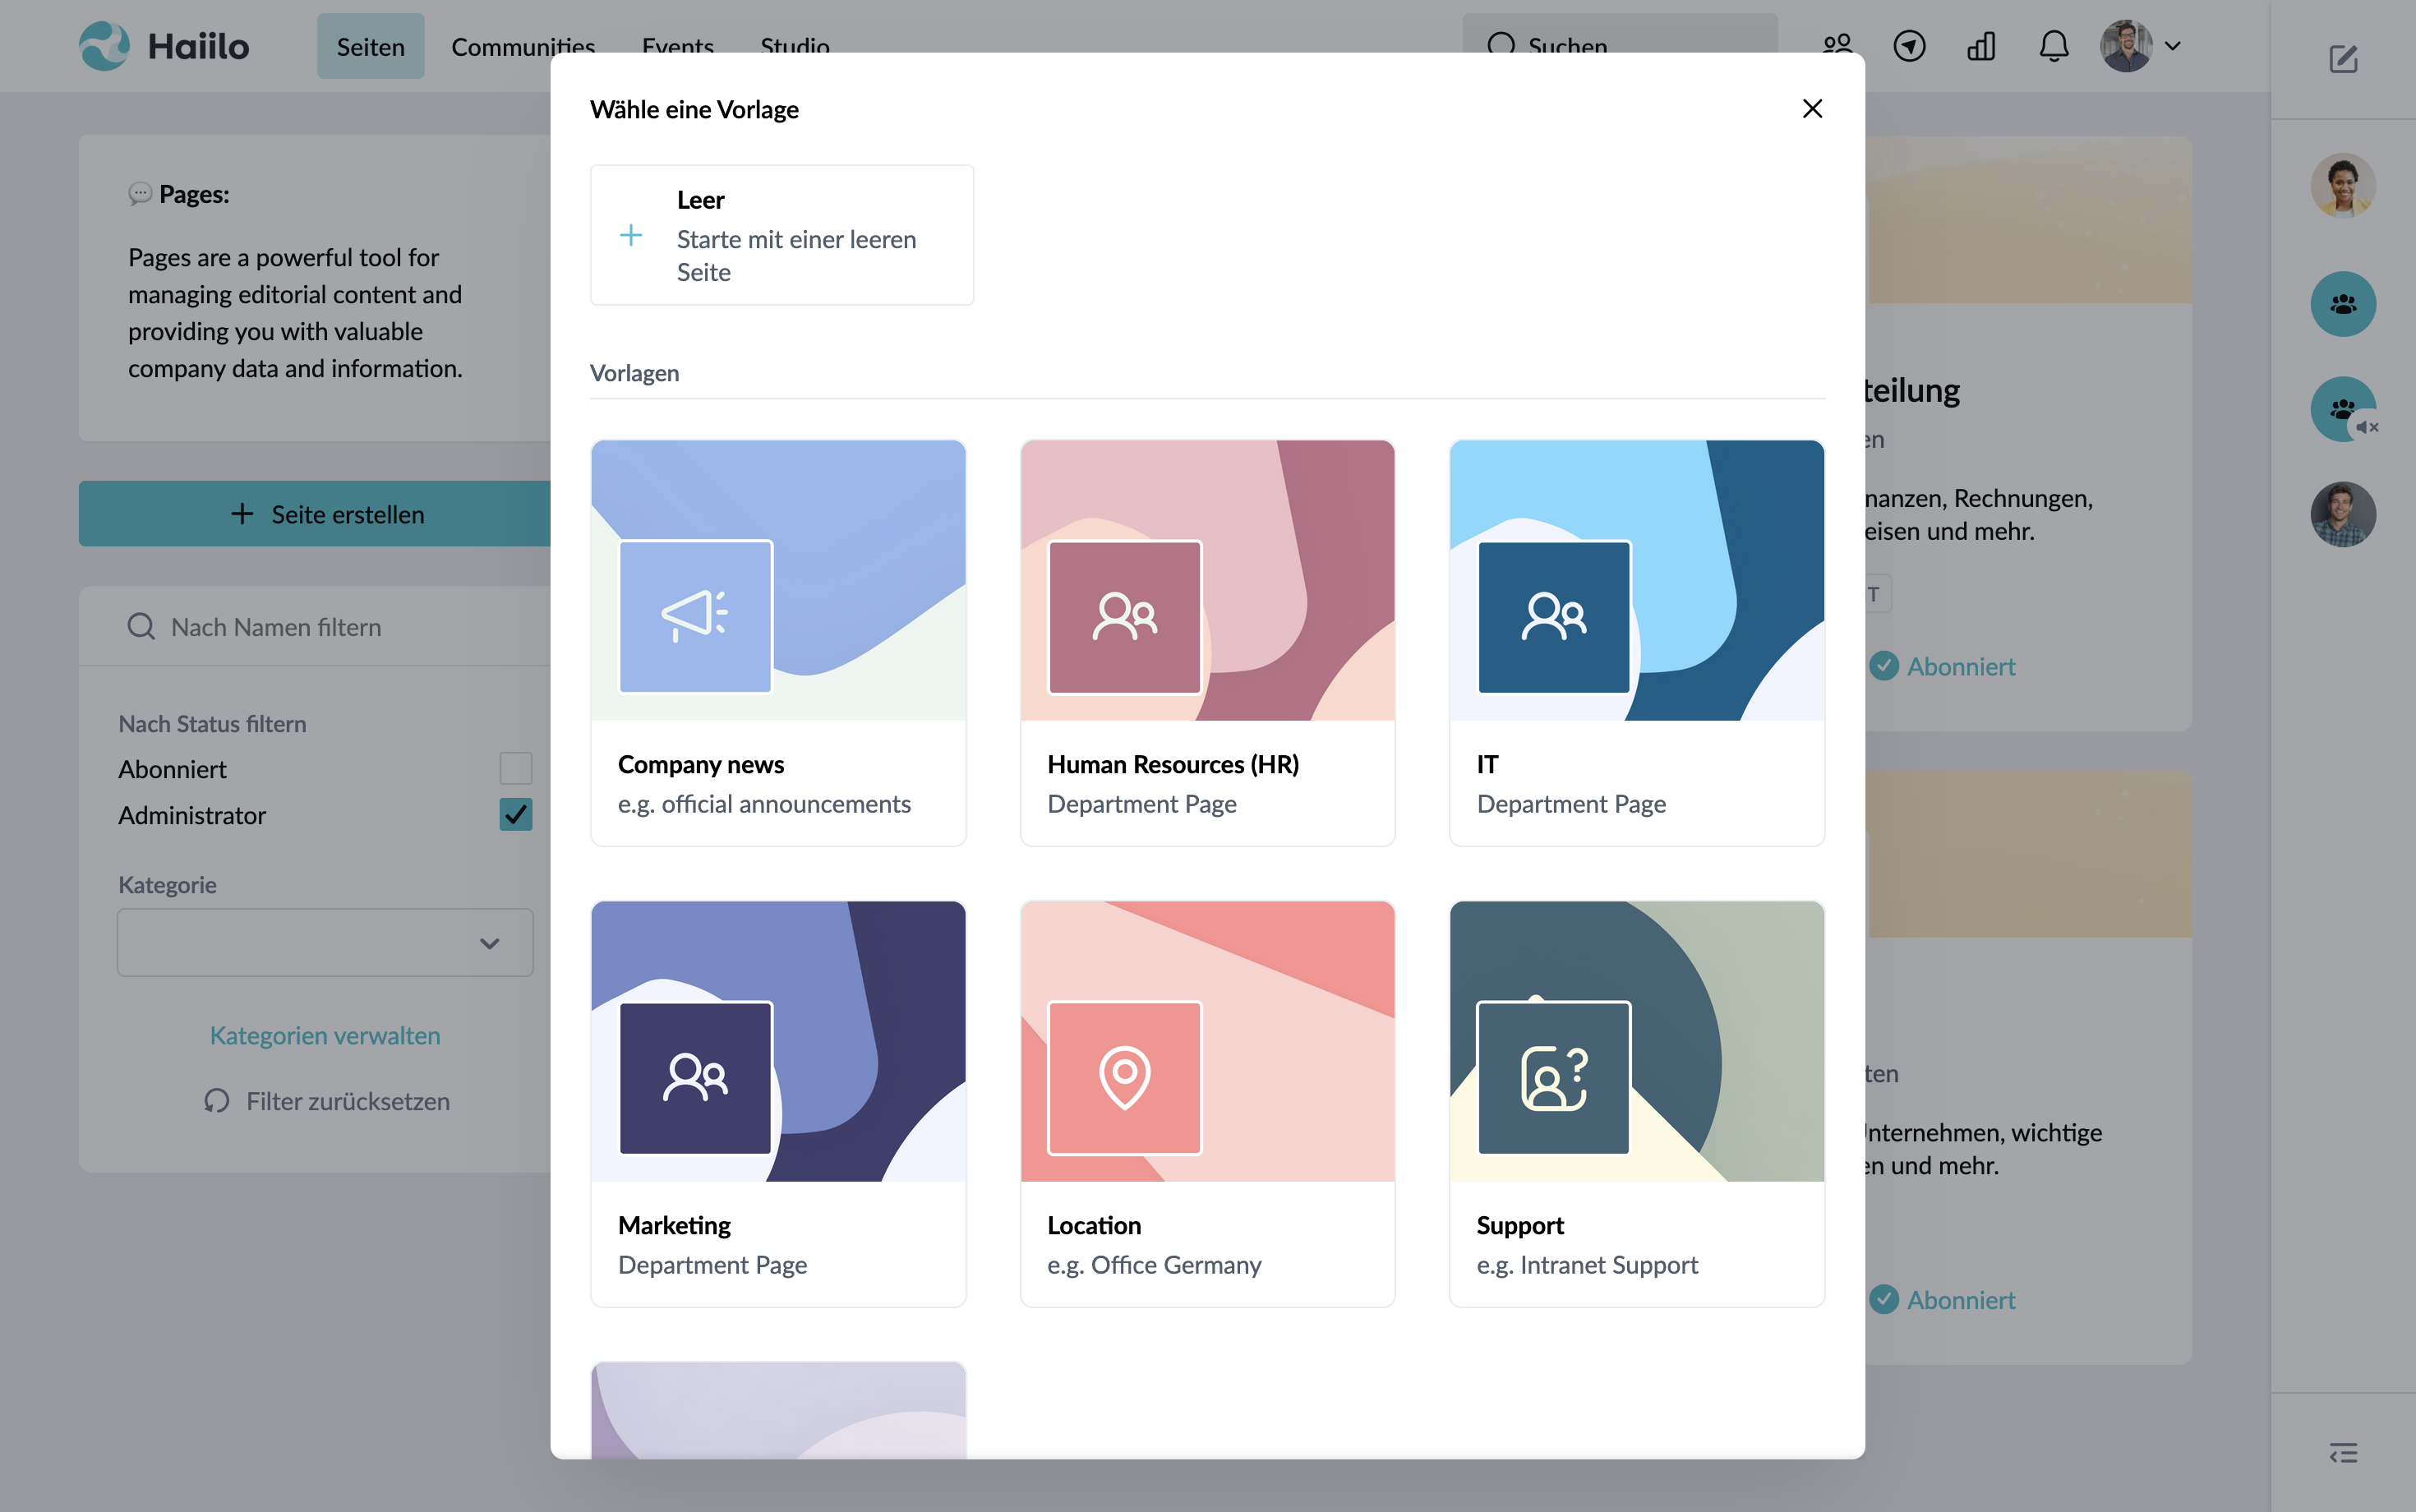Collapse the messaging sidebar
Screen dimensions: 2416x1512
[2343, 1452]
